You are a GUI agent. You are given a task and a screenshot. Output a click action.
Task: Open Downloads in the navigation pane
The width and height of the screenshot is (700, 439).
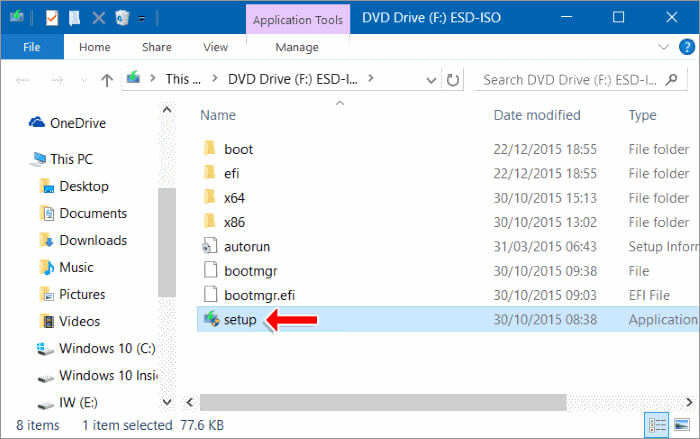tap(83, 240)
